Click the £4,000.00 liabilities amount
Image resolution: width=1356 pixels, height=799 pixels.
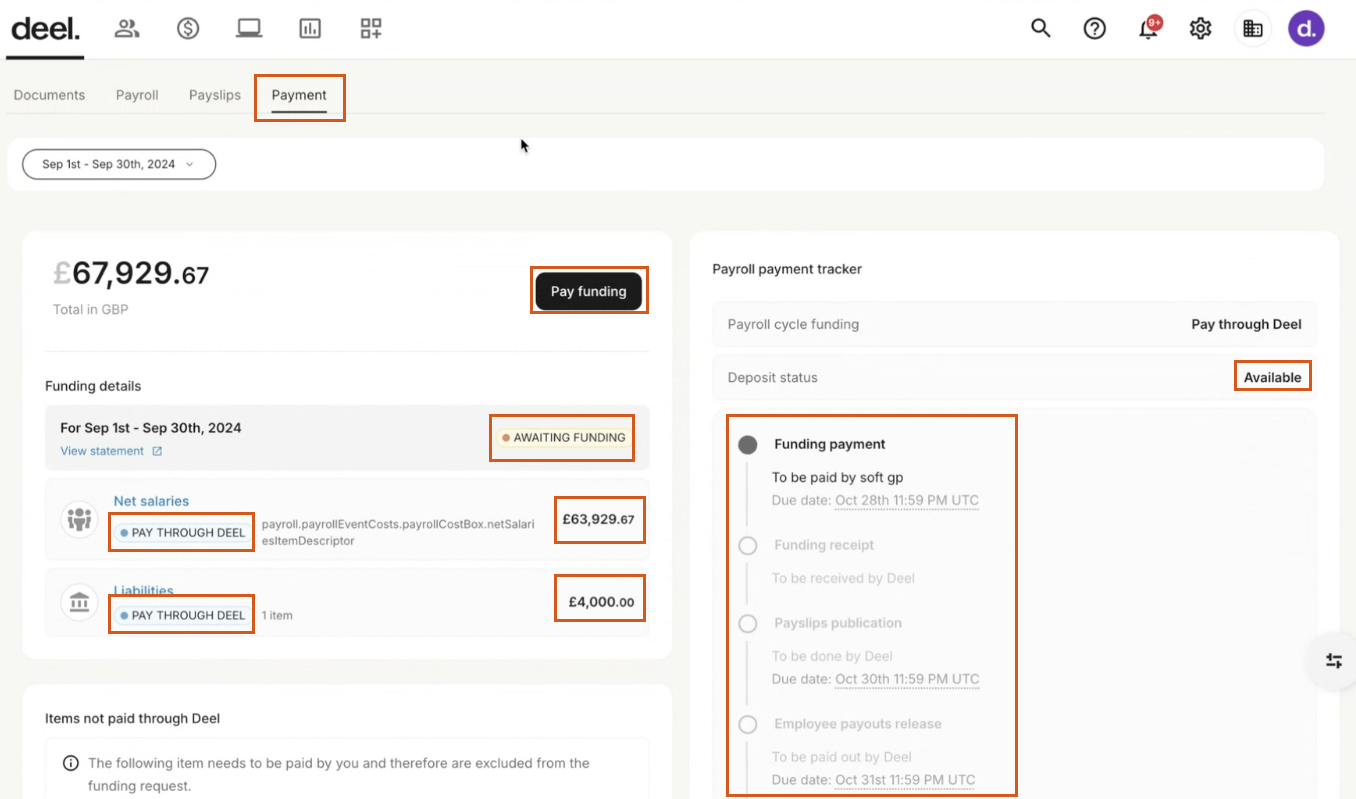601,602
